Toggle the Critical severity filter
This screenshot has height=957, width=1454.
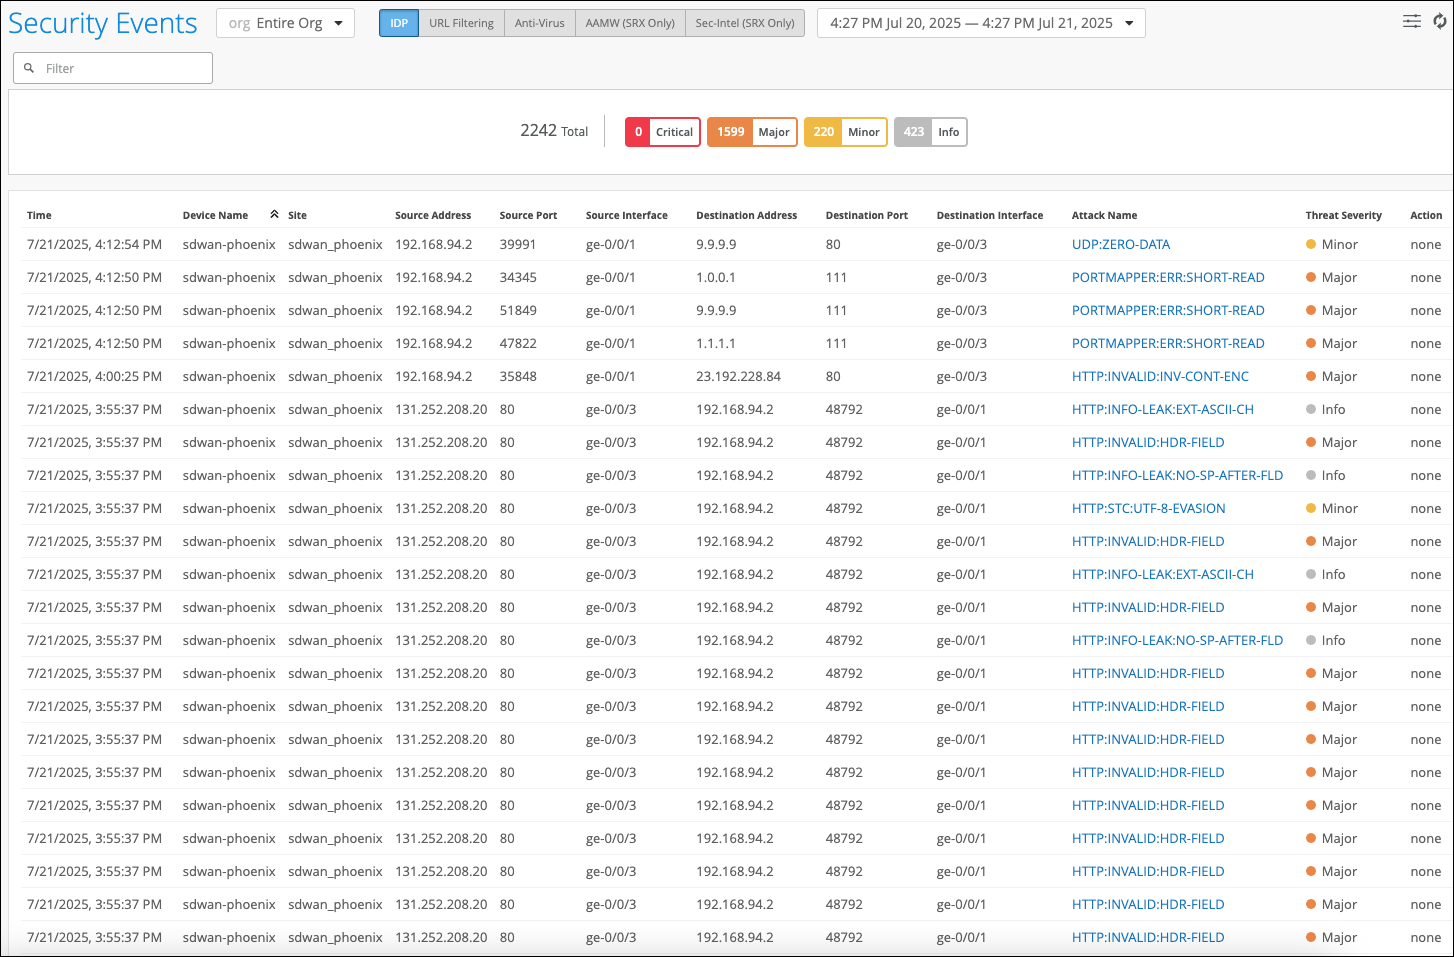[x=662, y=132]
